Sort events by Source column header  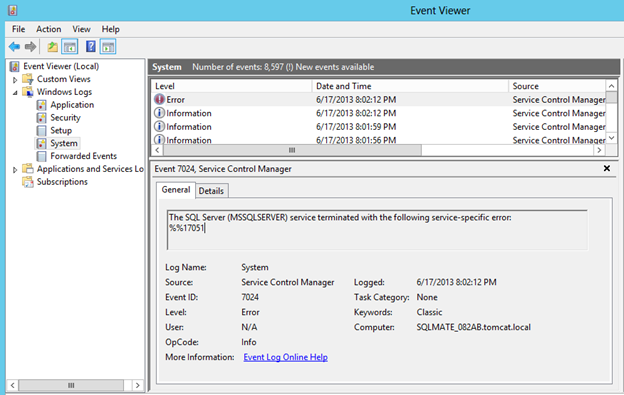[557, 86]
